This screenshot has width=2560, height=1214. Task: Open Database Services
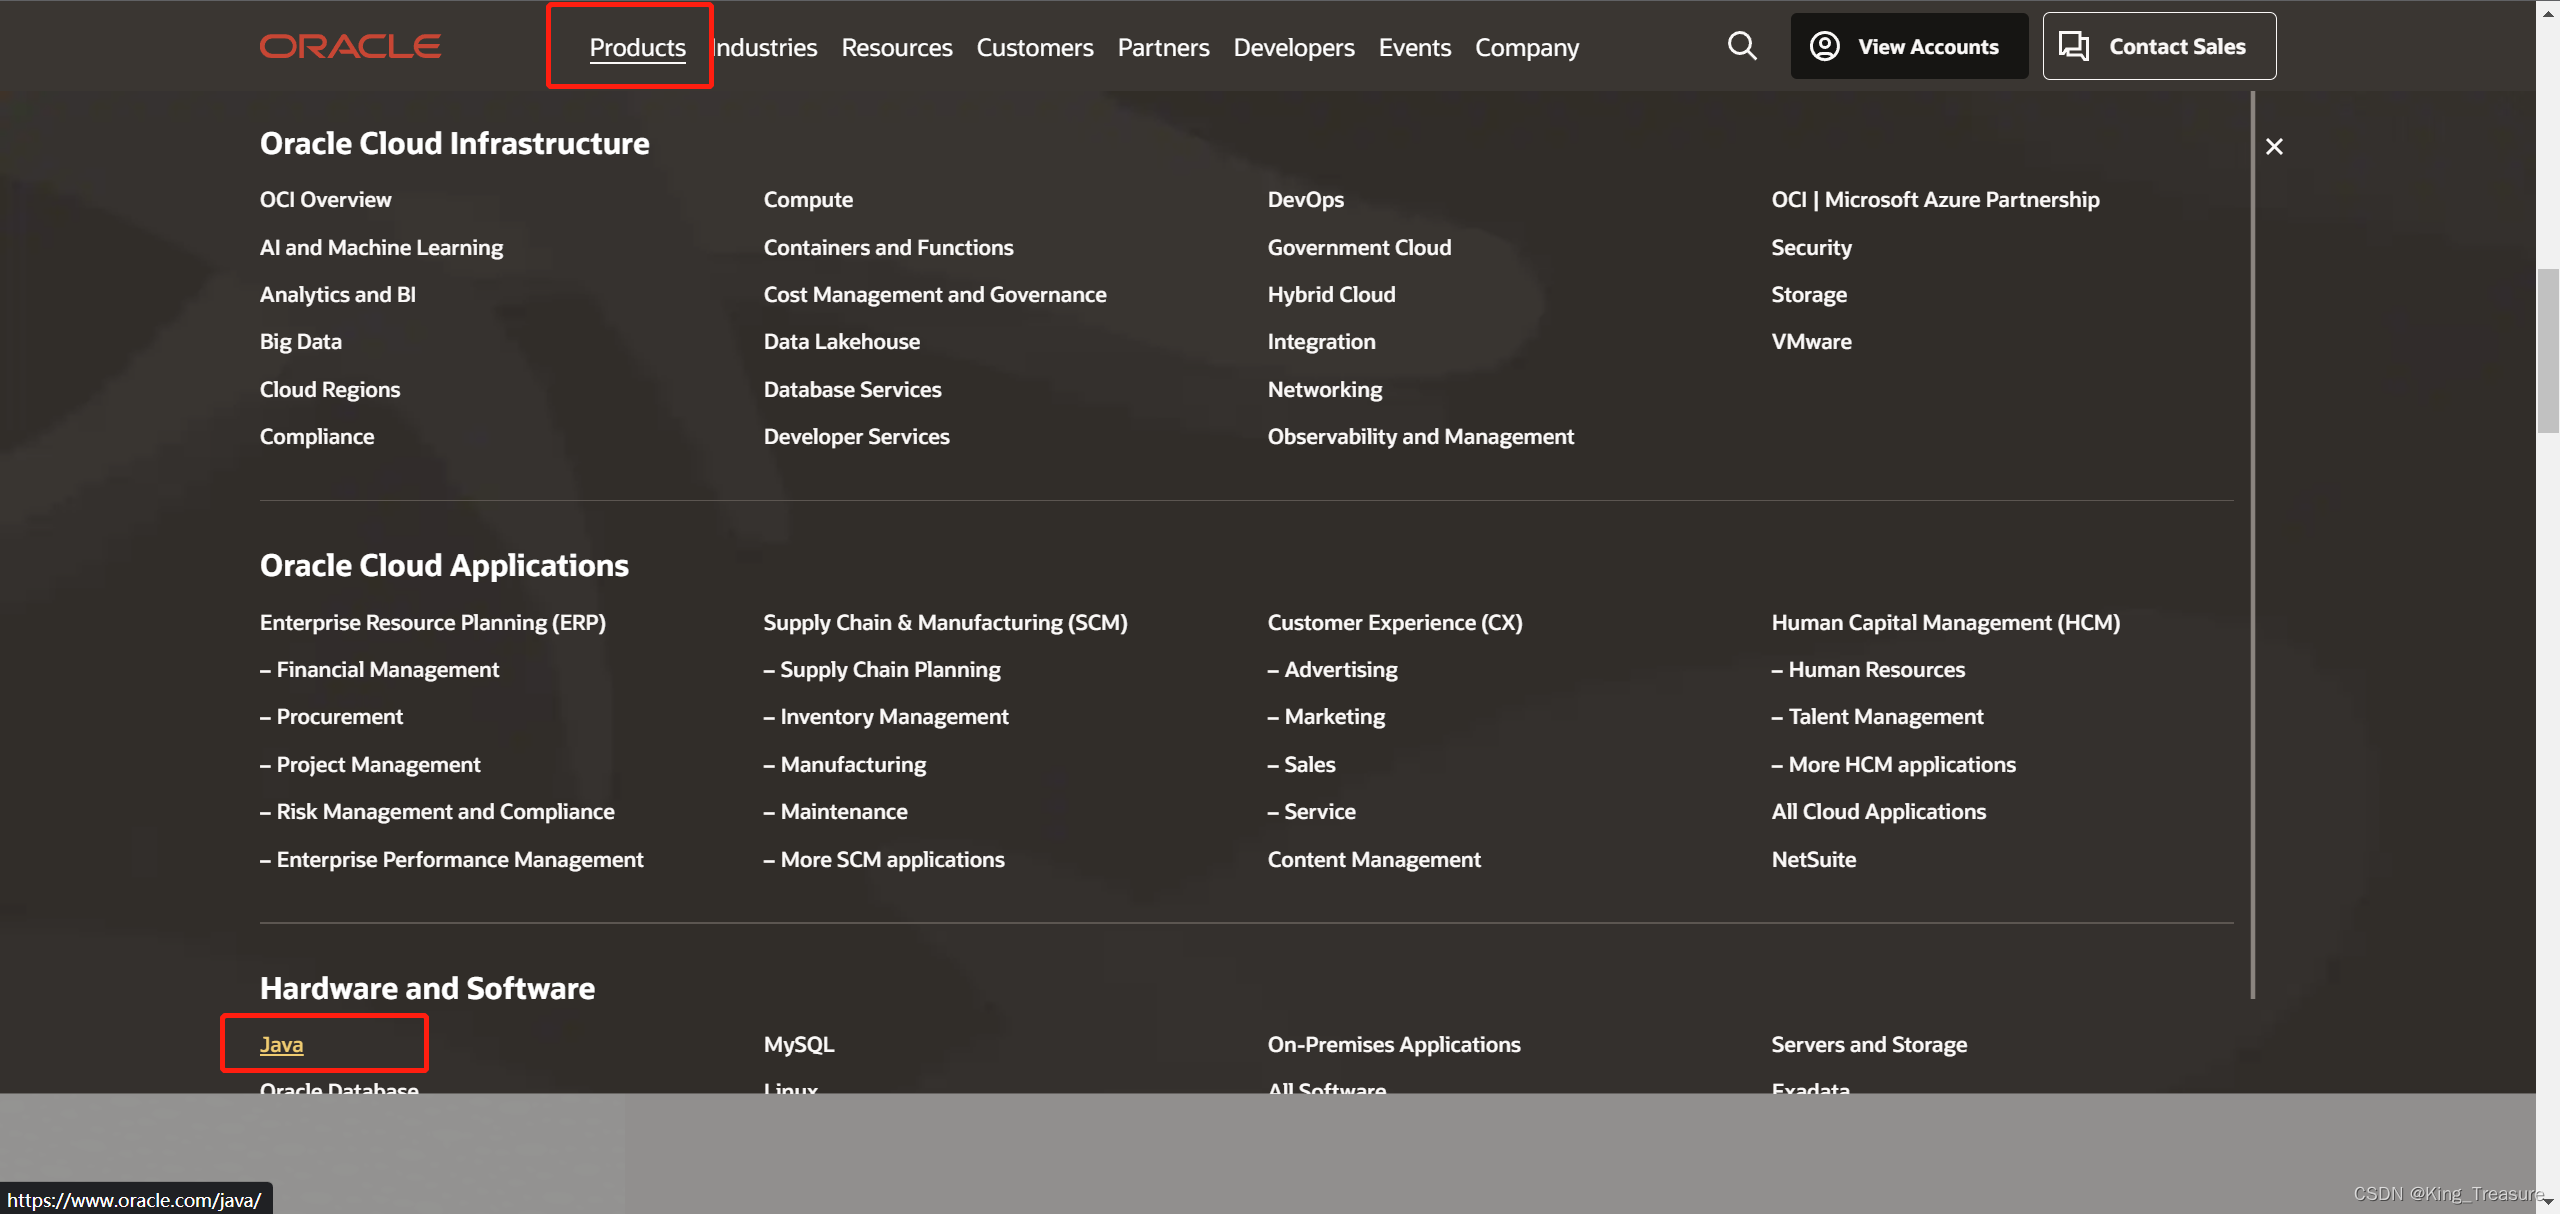click(852, 389)
